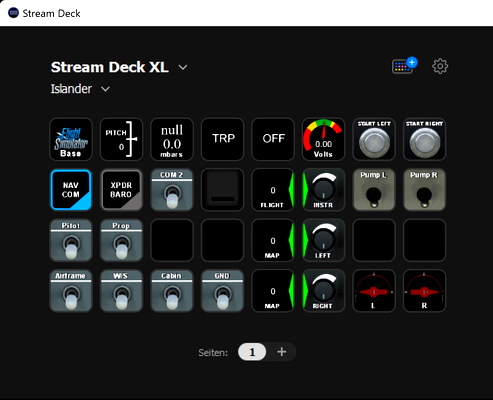Expand the Islander profile dropdown
This screenshot has width=493, height=400.
point(105,89)
